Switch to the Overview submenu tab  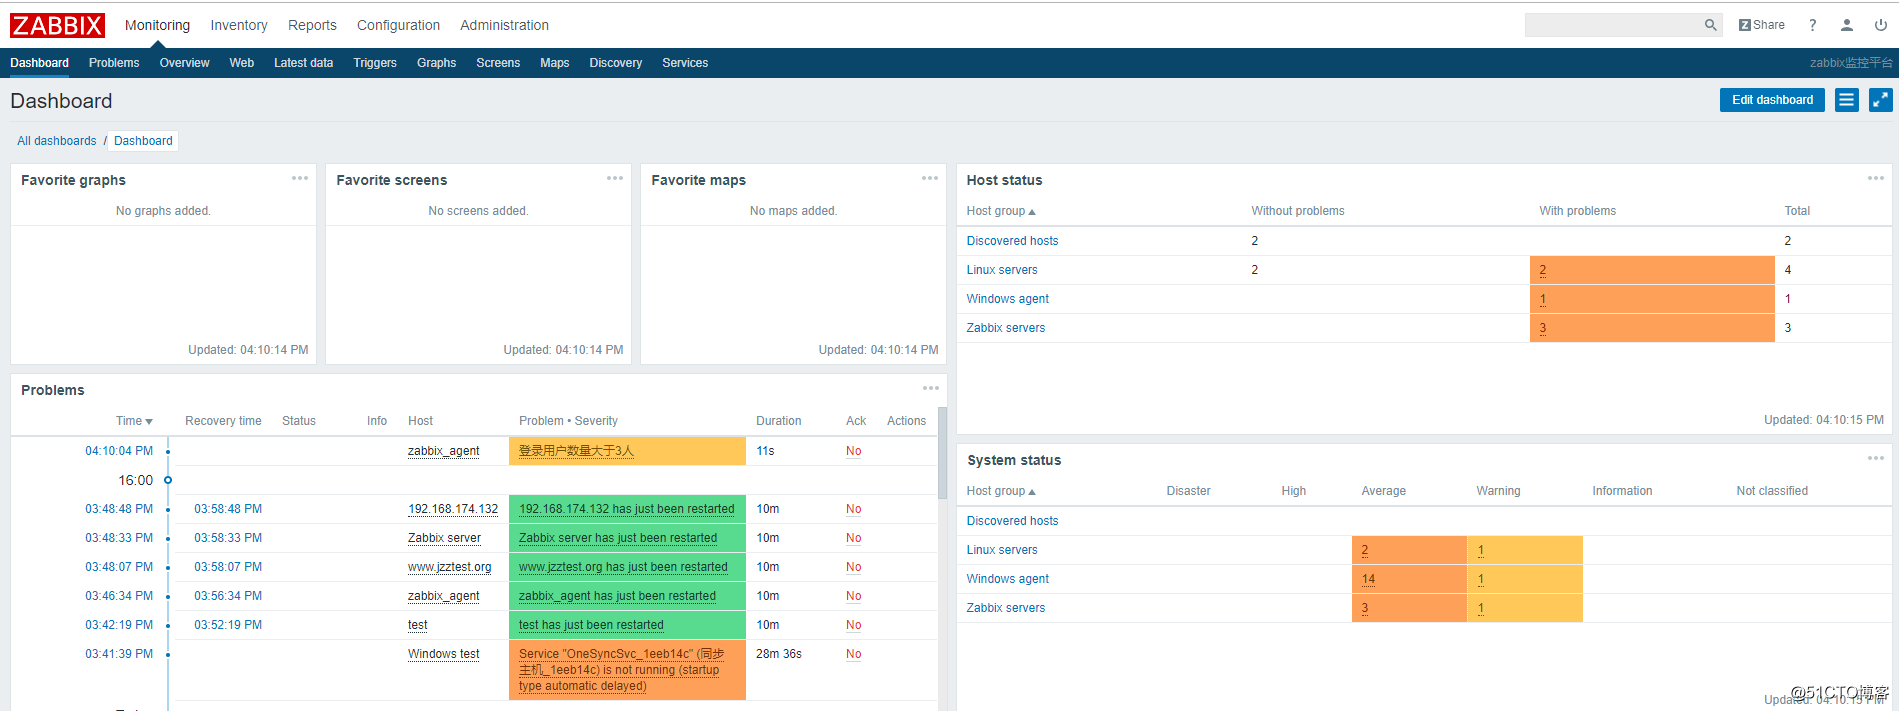(184, 63)
